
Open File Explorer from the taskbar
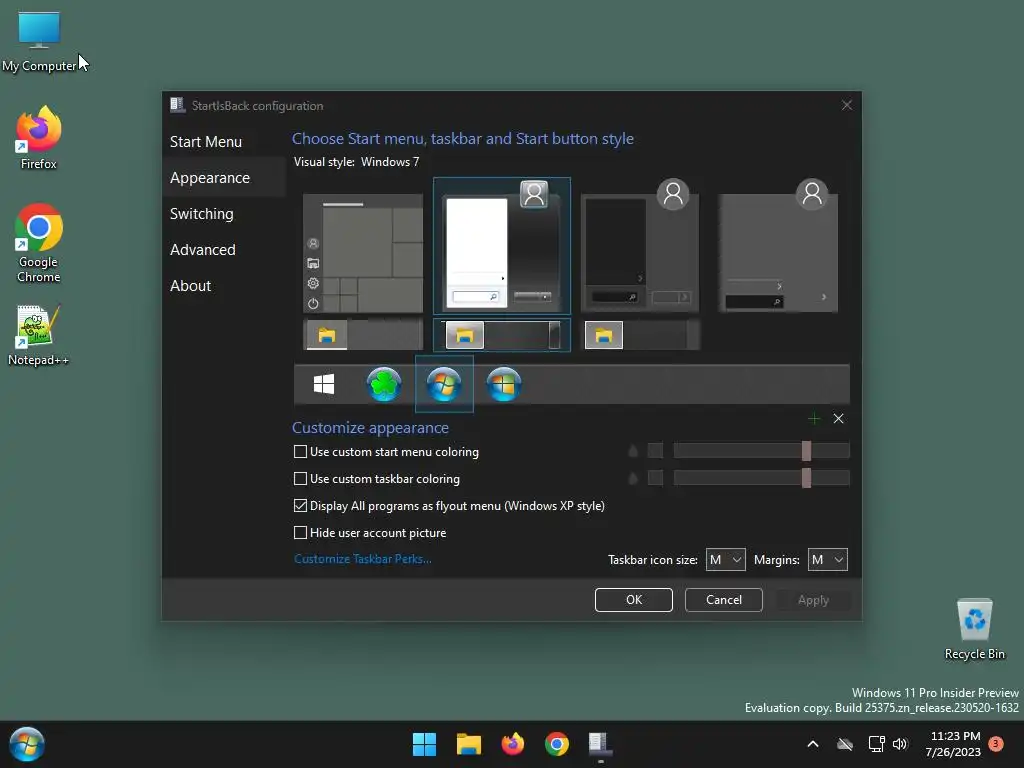pos(468,744)
